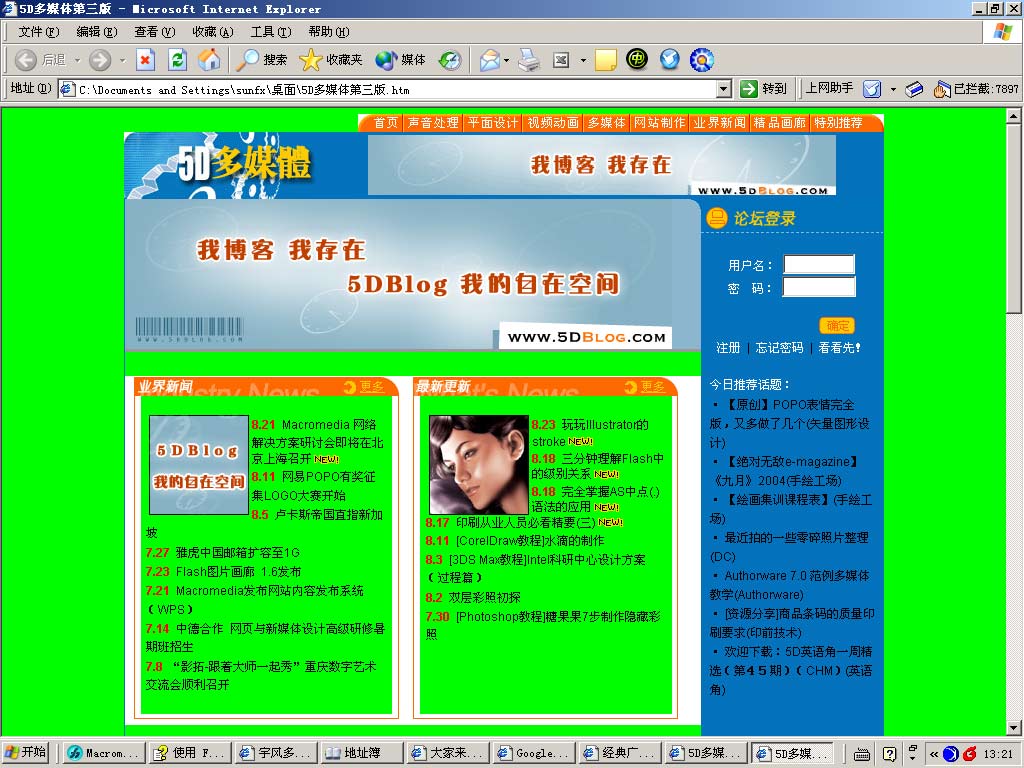Click the 转到 Go button
1024x768 pixels.
tap(763, 89)
